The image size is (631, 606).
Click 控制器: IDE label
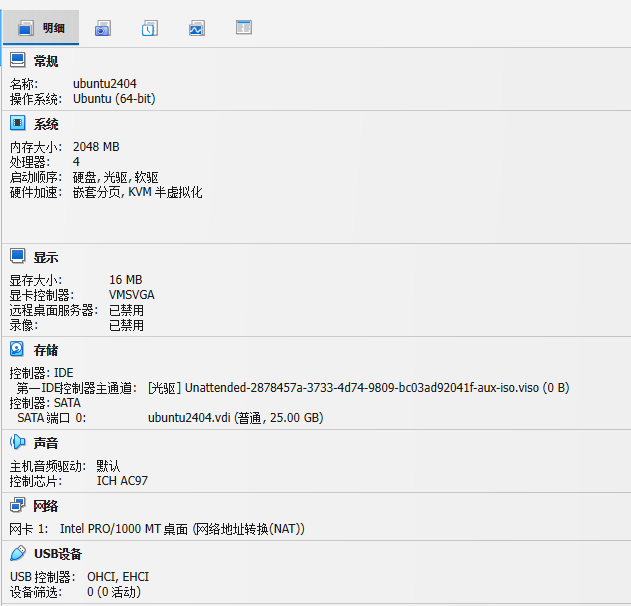pyautogui.click(x=41, y=373)
